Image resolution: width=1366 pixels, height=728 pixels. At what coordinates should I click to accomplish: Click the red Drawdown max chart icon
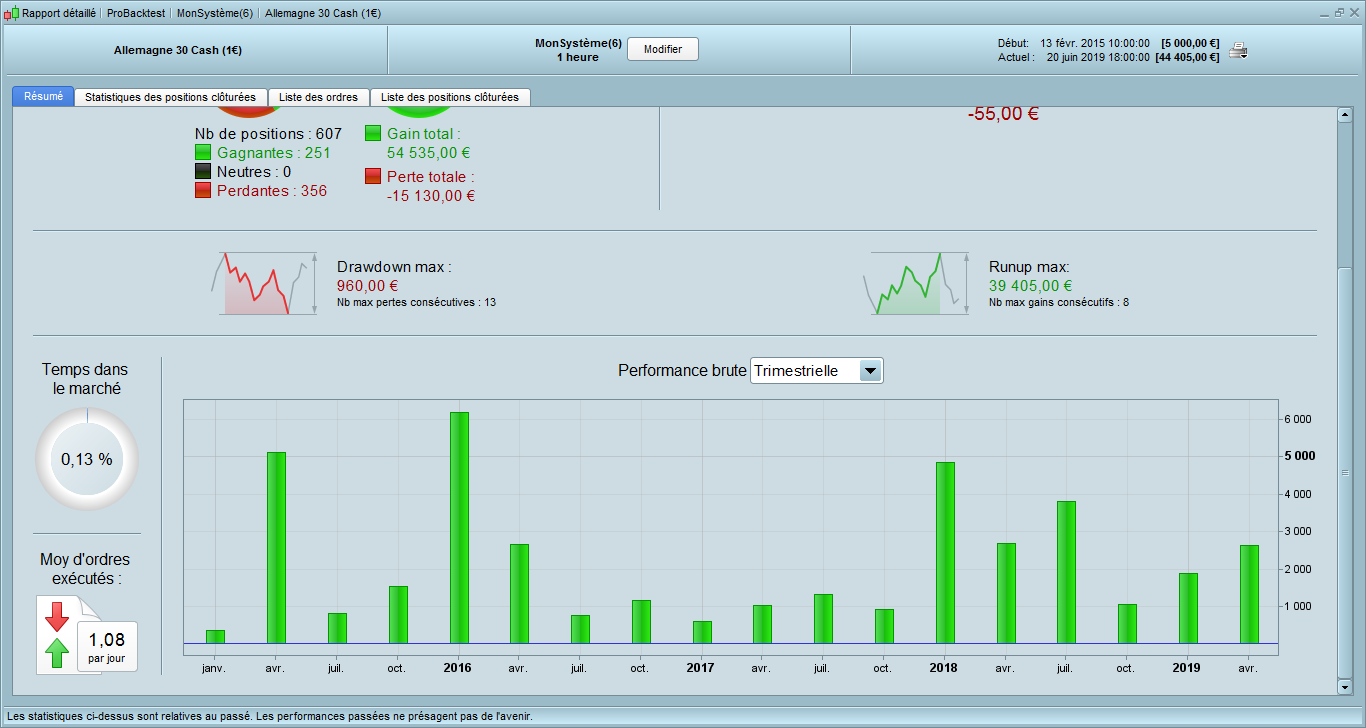click(264, 284)
